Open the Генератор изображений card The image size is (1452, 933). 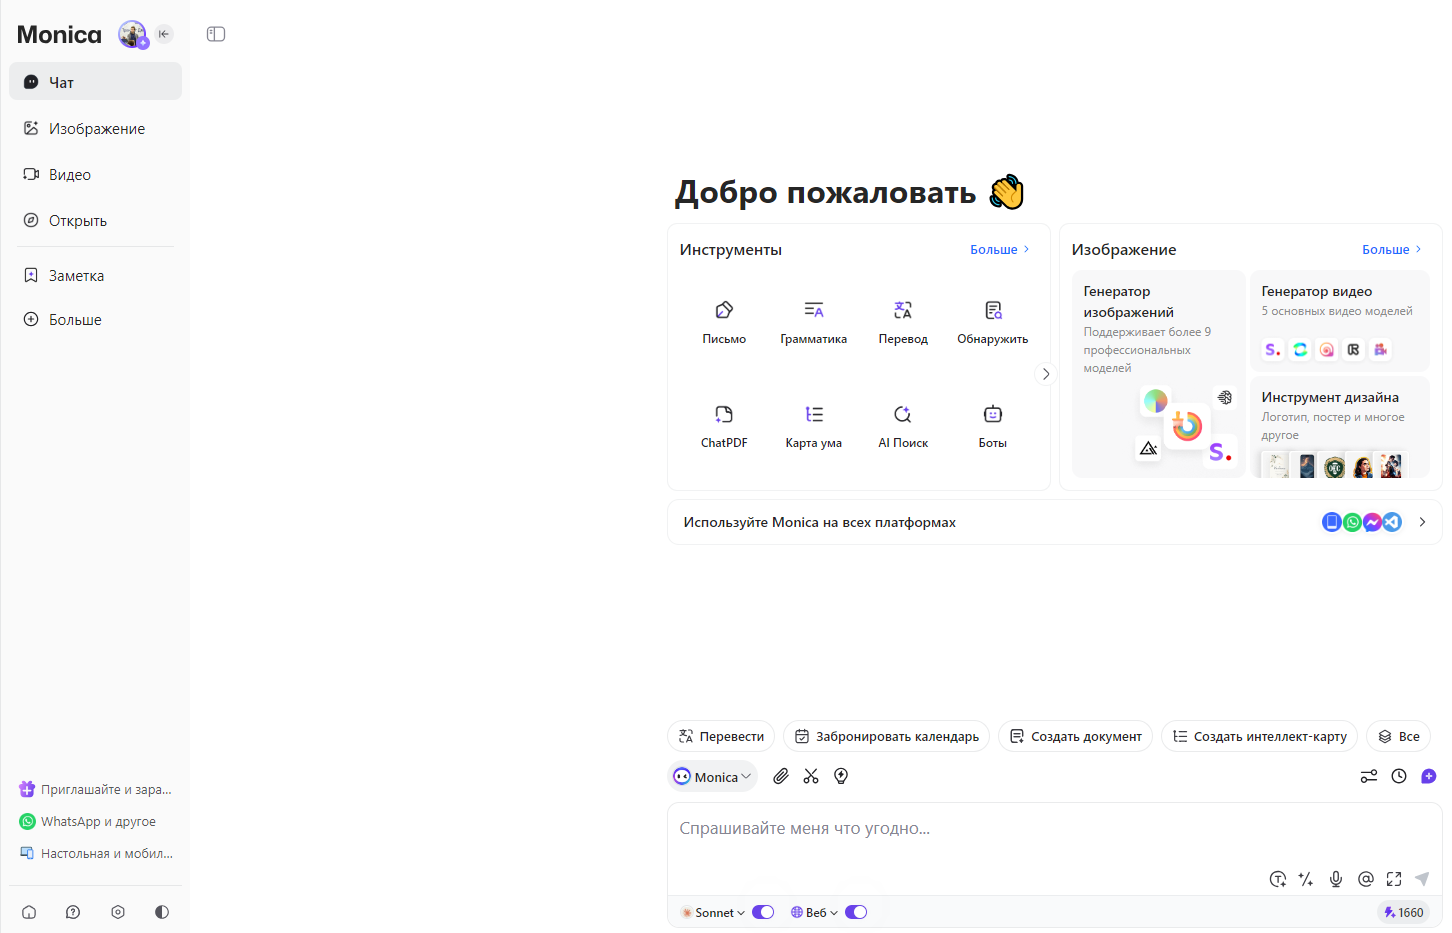click(1158, 374)
